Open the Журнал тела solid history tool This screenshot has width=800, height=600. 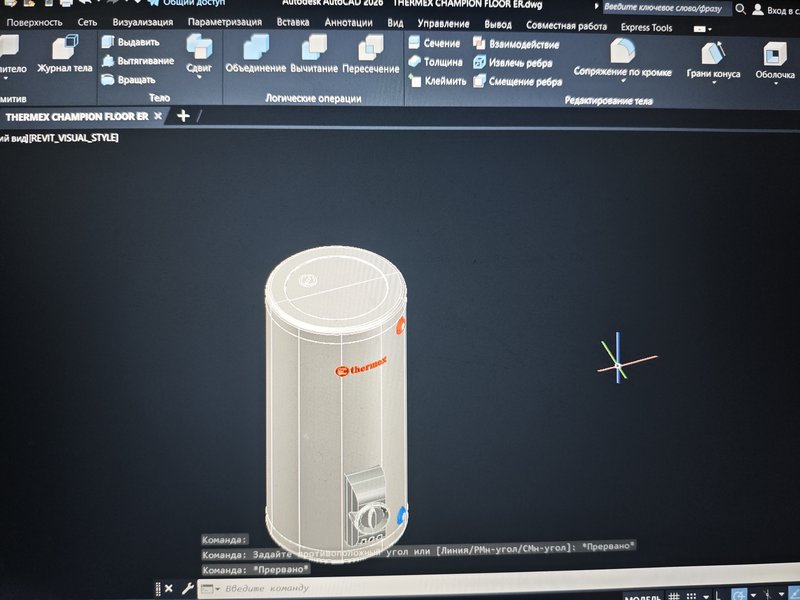point(64,55)
